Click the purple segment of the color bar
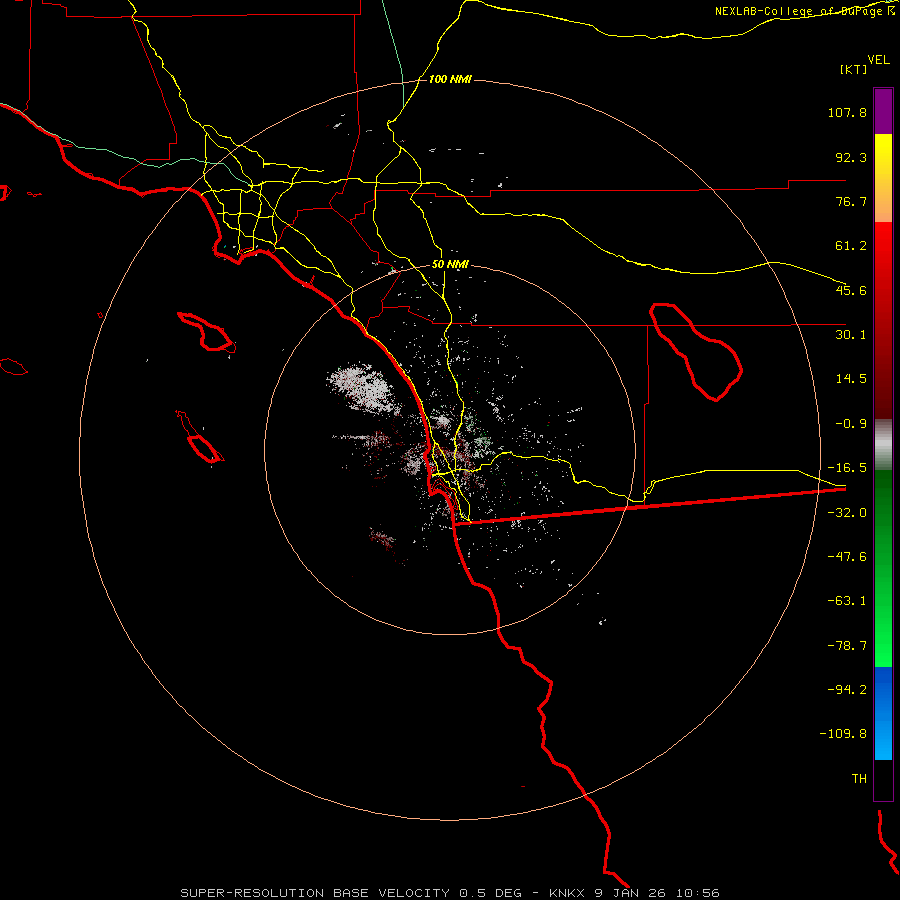Viewport: 900px width, 900px height. tap(883, 111)
